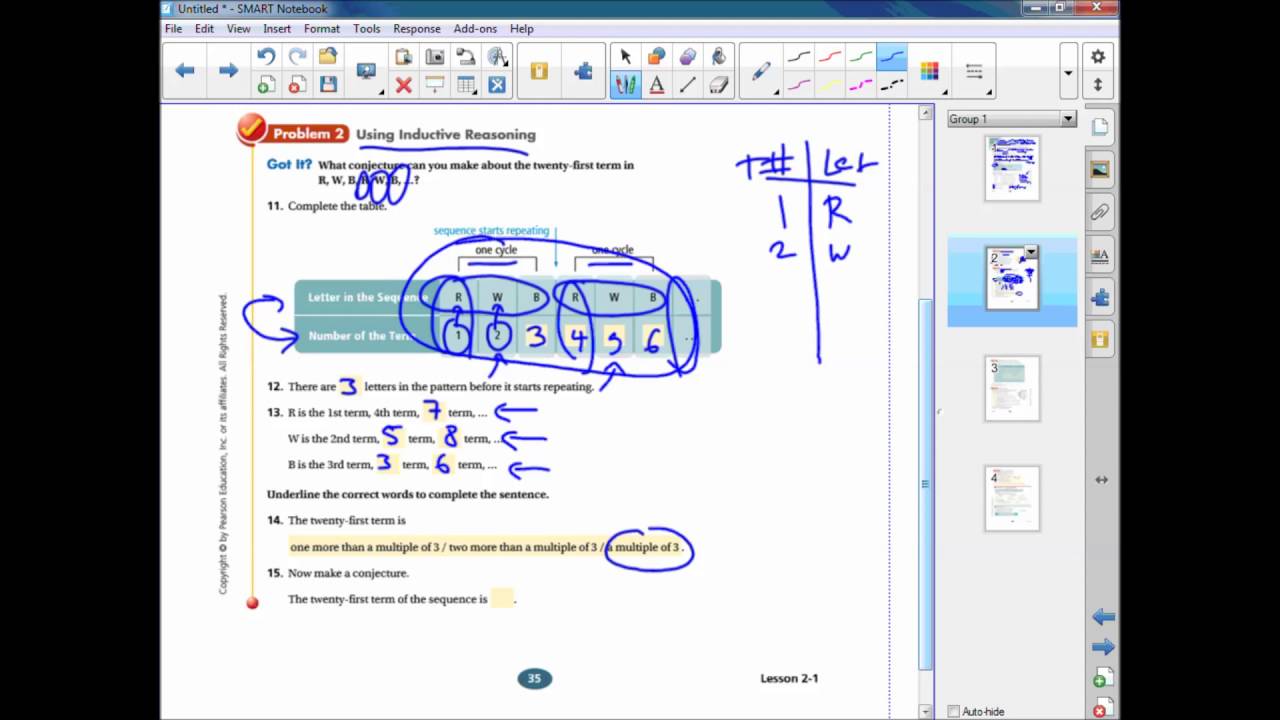Expand toolbar options down arrow
1280x720 pixels.
coord(1068,72)
